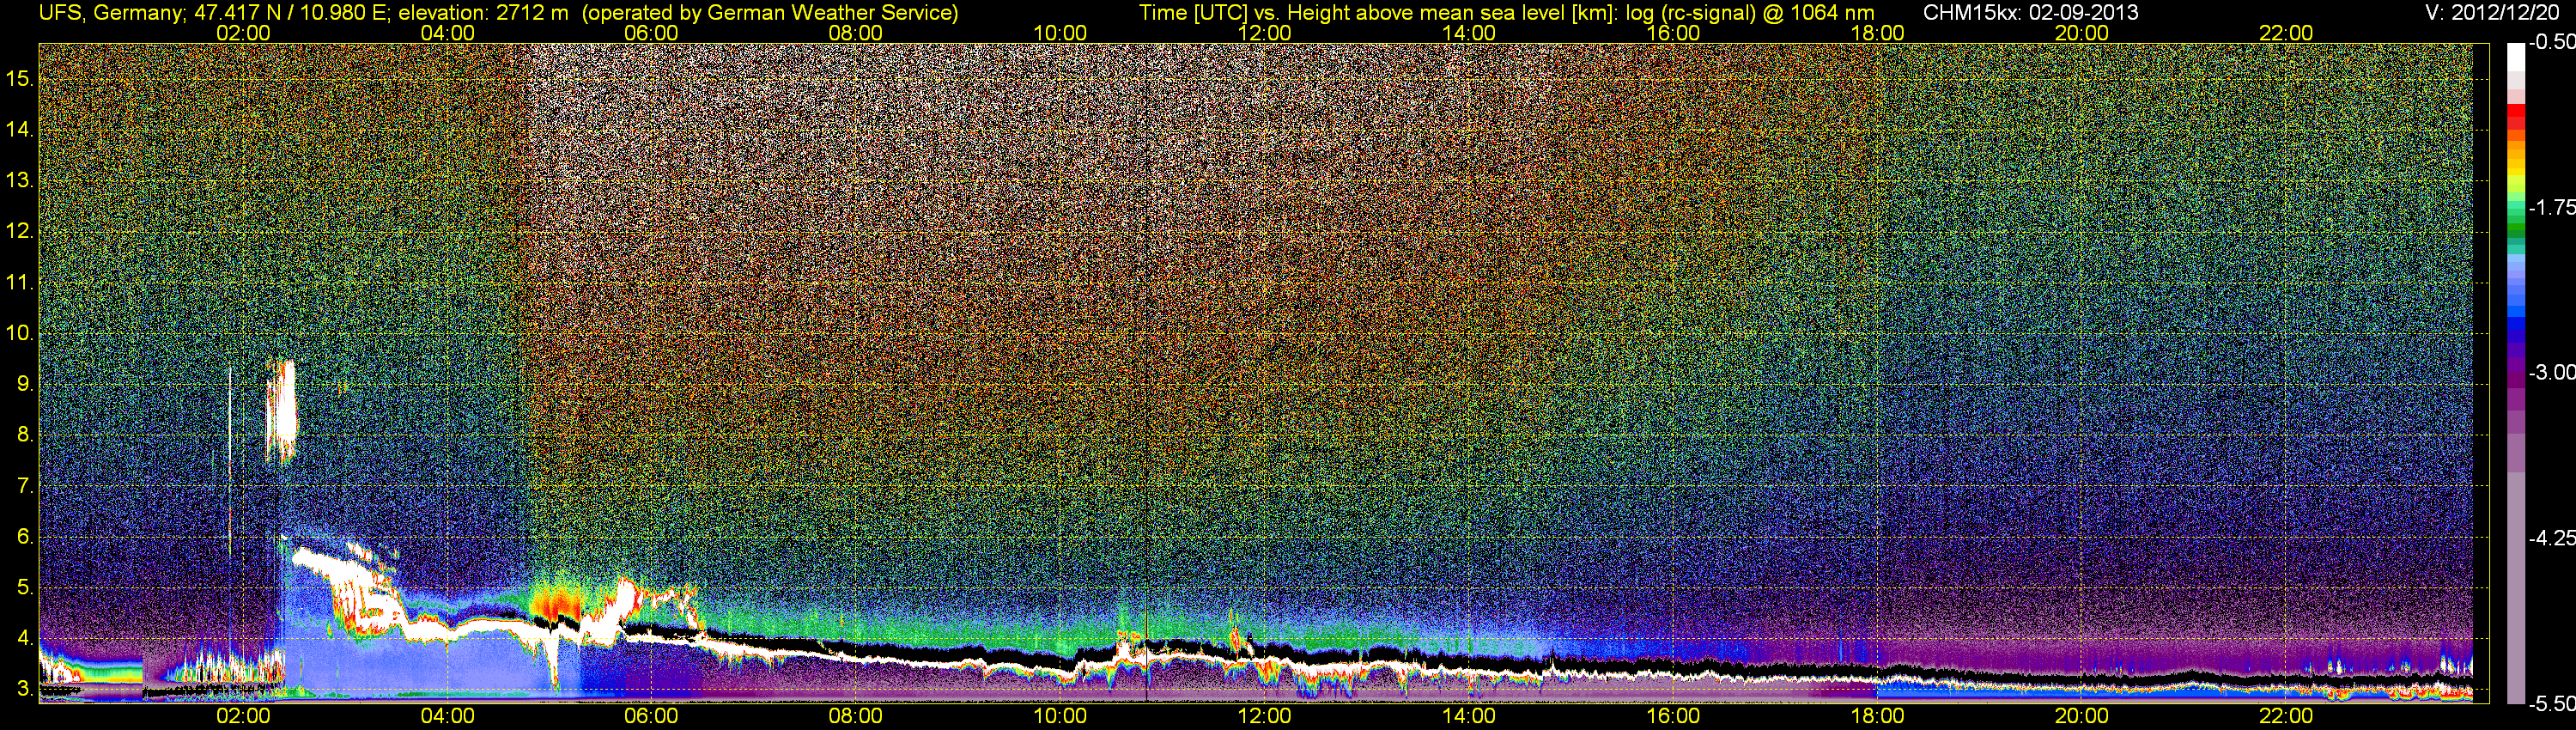Screen dimensions: 2576x730
Task: Click the 02:00 label on the top time axis
Action: click(243, 33)
